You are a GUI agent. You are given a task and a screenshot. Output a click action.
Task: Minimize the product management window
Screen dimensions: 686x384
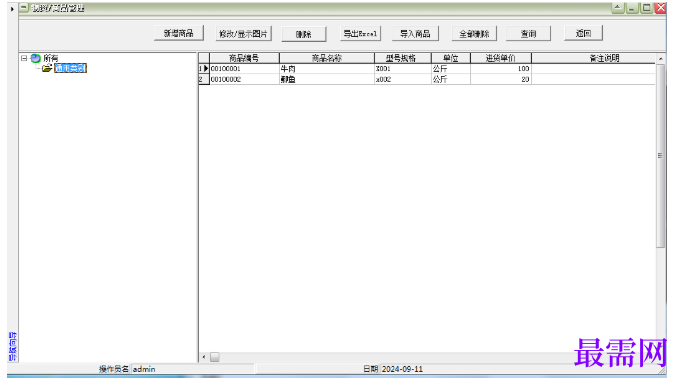[632, 7]
